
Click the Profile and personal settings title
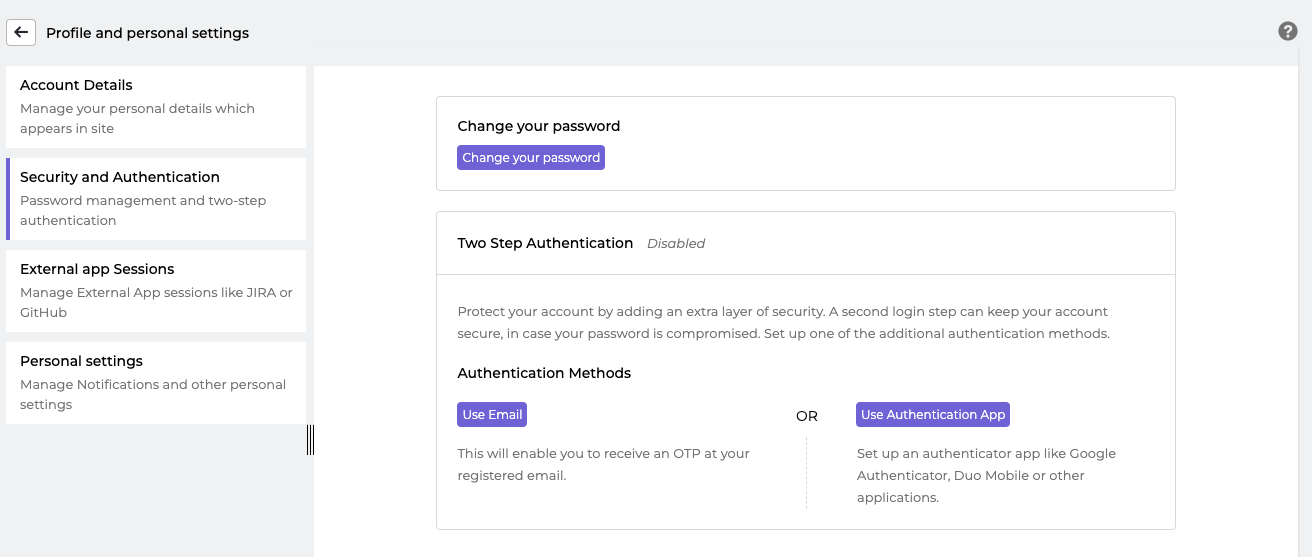[148, 33]
